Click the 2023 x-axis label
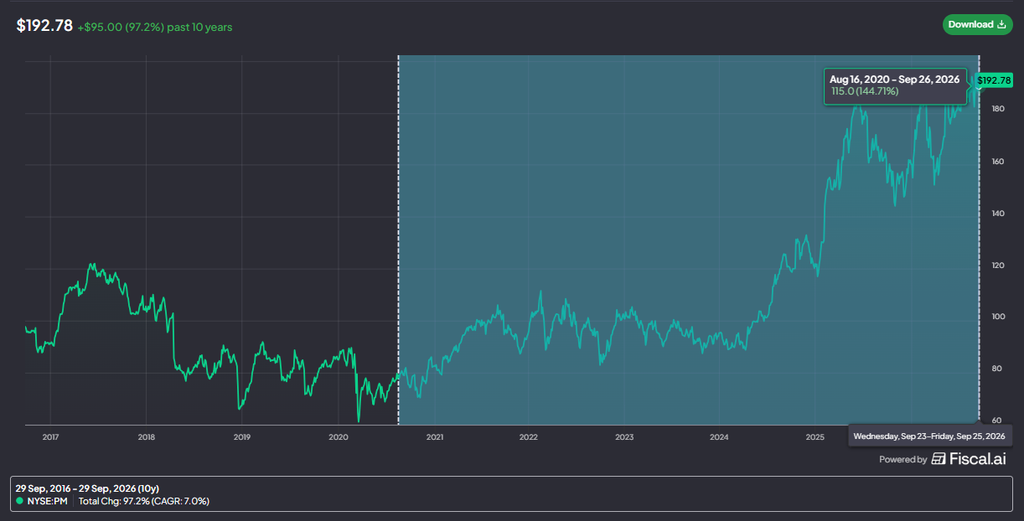Viewport: 1024px width, 521px height. click(624, 437)
